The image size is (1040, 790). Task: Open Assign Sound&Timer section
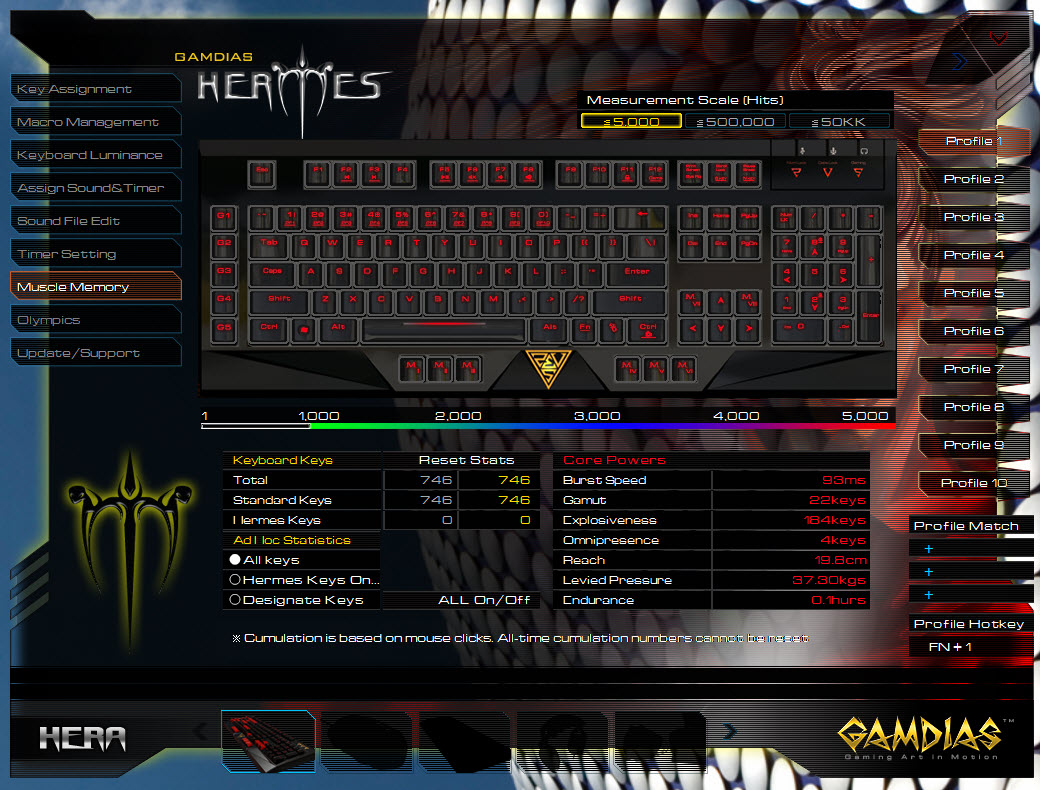96,188
